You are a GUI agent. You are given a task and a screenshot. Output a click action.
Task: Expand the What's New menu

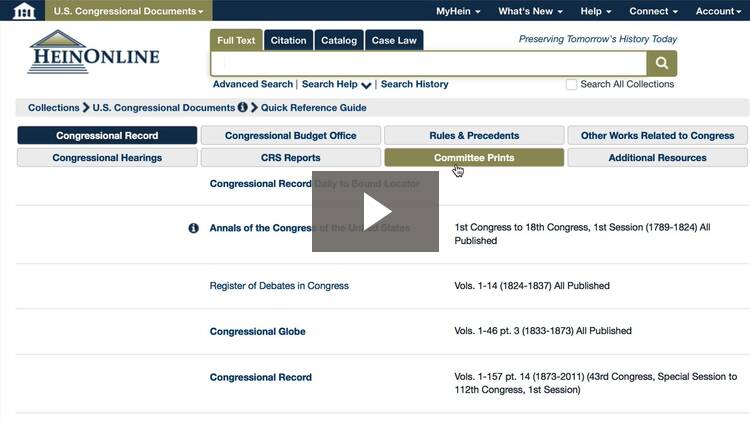tap(530, 11)
